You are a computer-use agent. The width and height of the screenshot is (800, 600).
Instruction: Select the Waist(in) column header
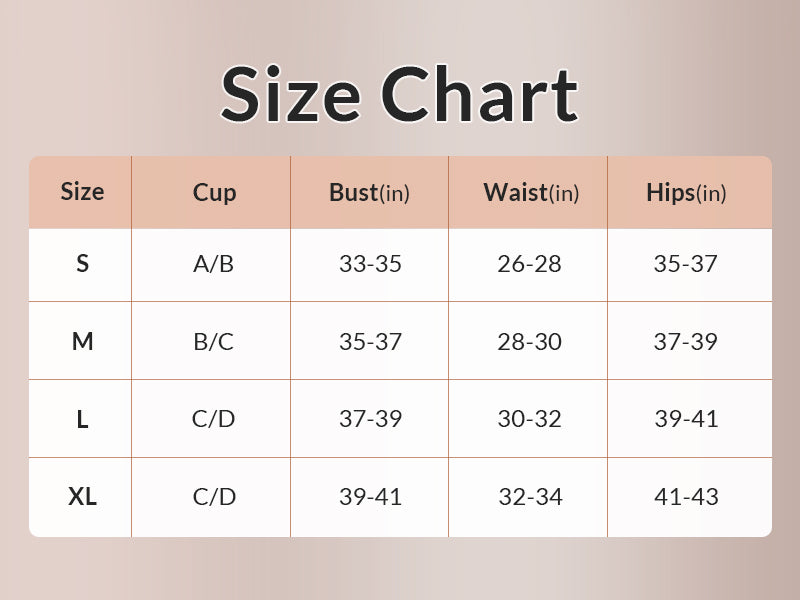(530, 193)
